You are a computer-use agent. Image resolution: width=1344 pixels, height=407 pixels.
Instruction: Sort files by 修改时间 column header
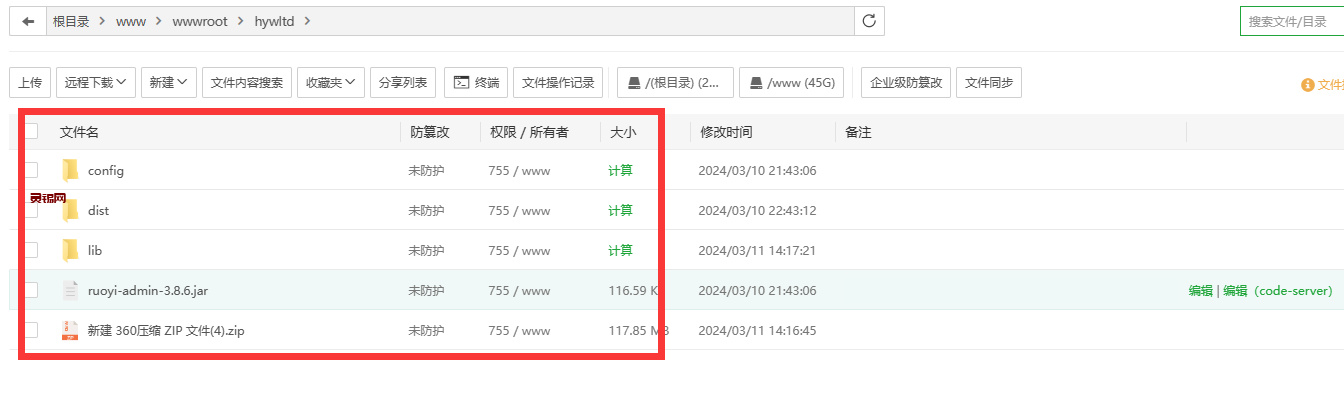coord(726,132)
